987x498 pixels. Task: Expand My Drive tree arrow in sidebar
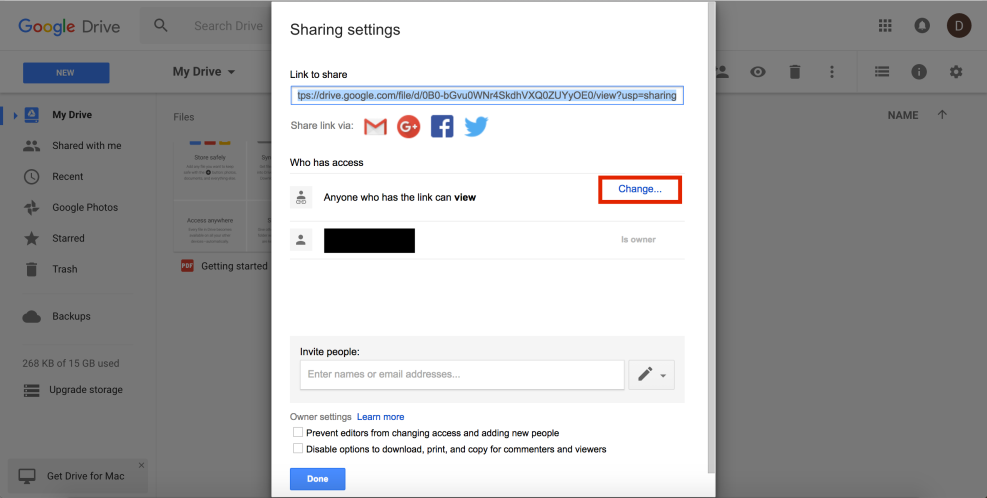(15, 115)
